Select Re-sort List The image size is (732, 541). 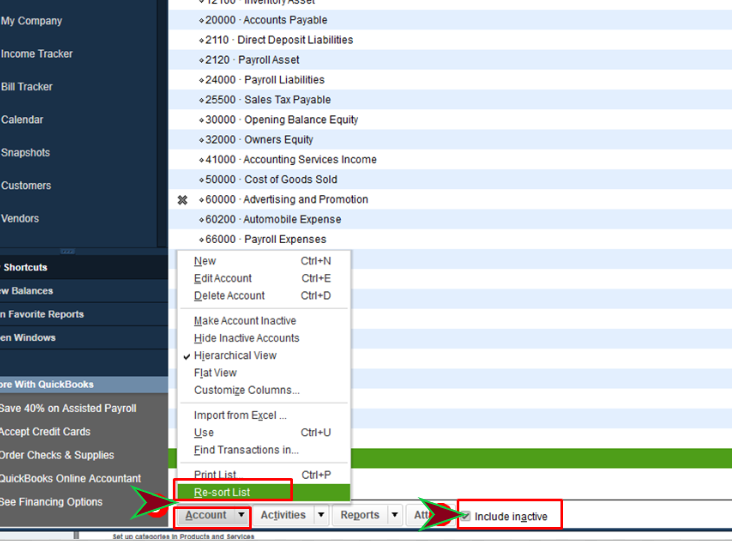[x=264, y=492]
